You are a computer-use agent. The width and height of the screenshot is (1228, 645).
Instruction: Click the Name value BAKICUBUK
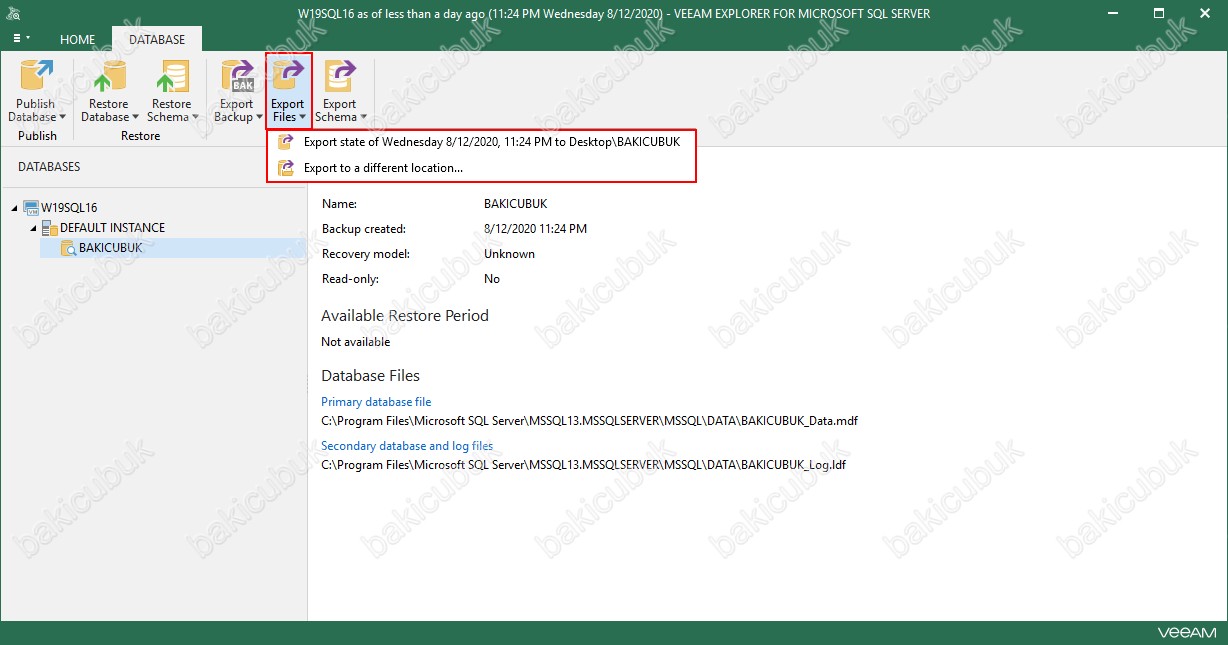coord(516,204)
